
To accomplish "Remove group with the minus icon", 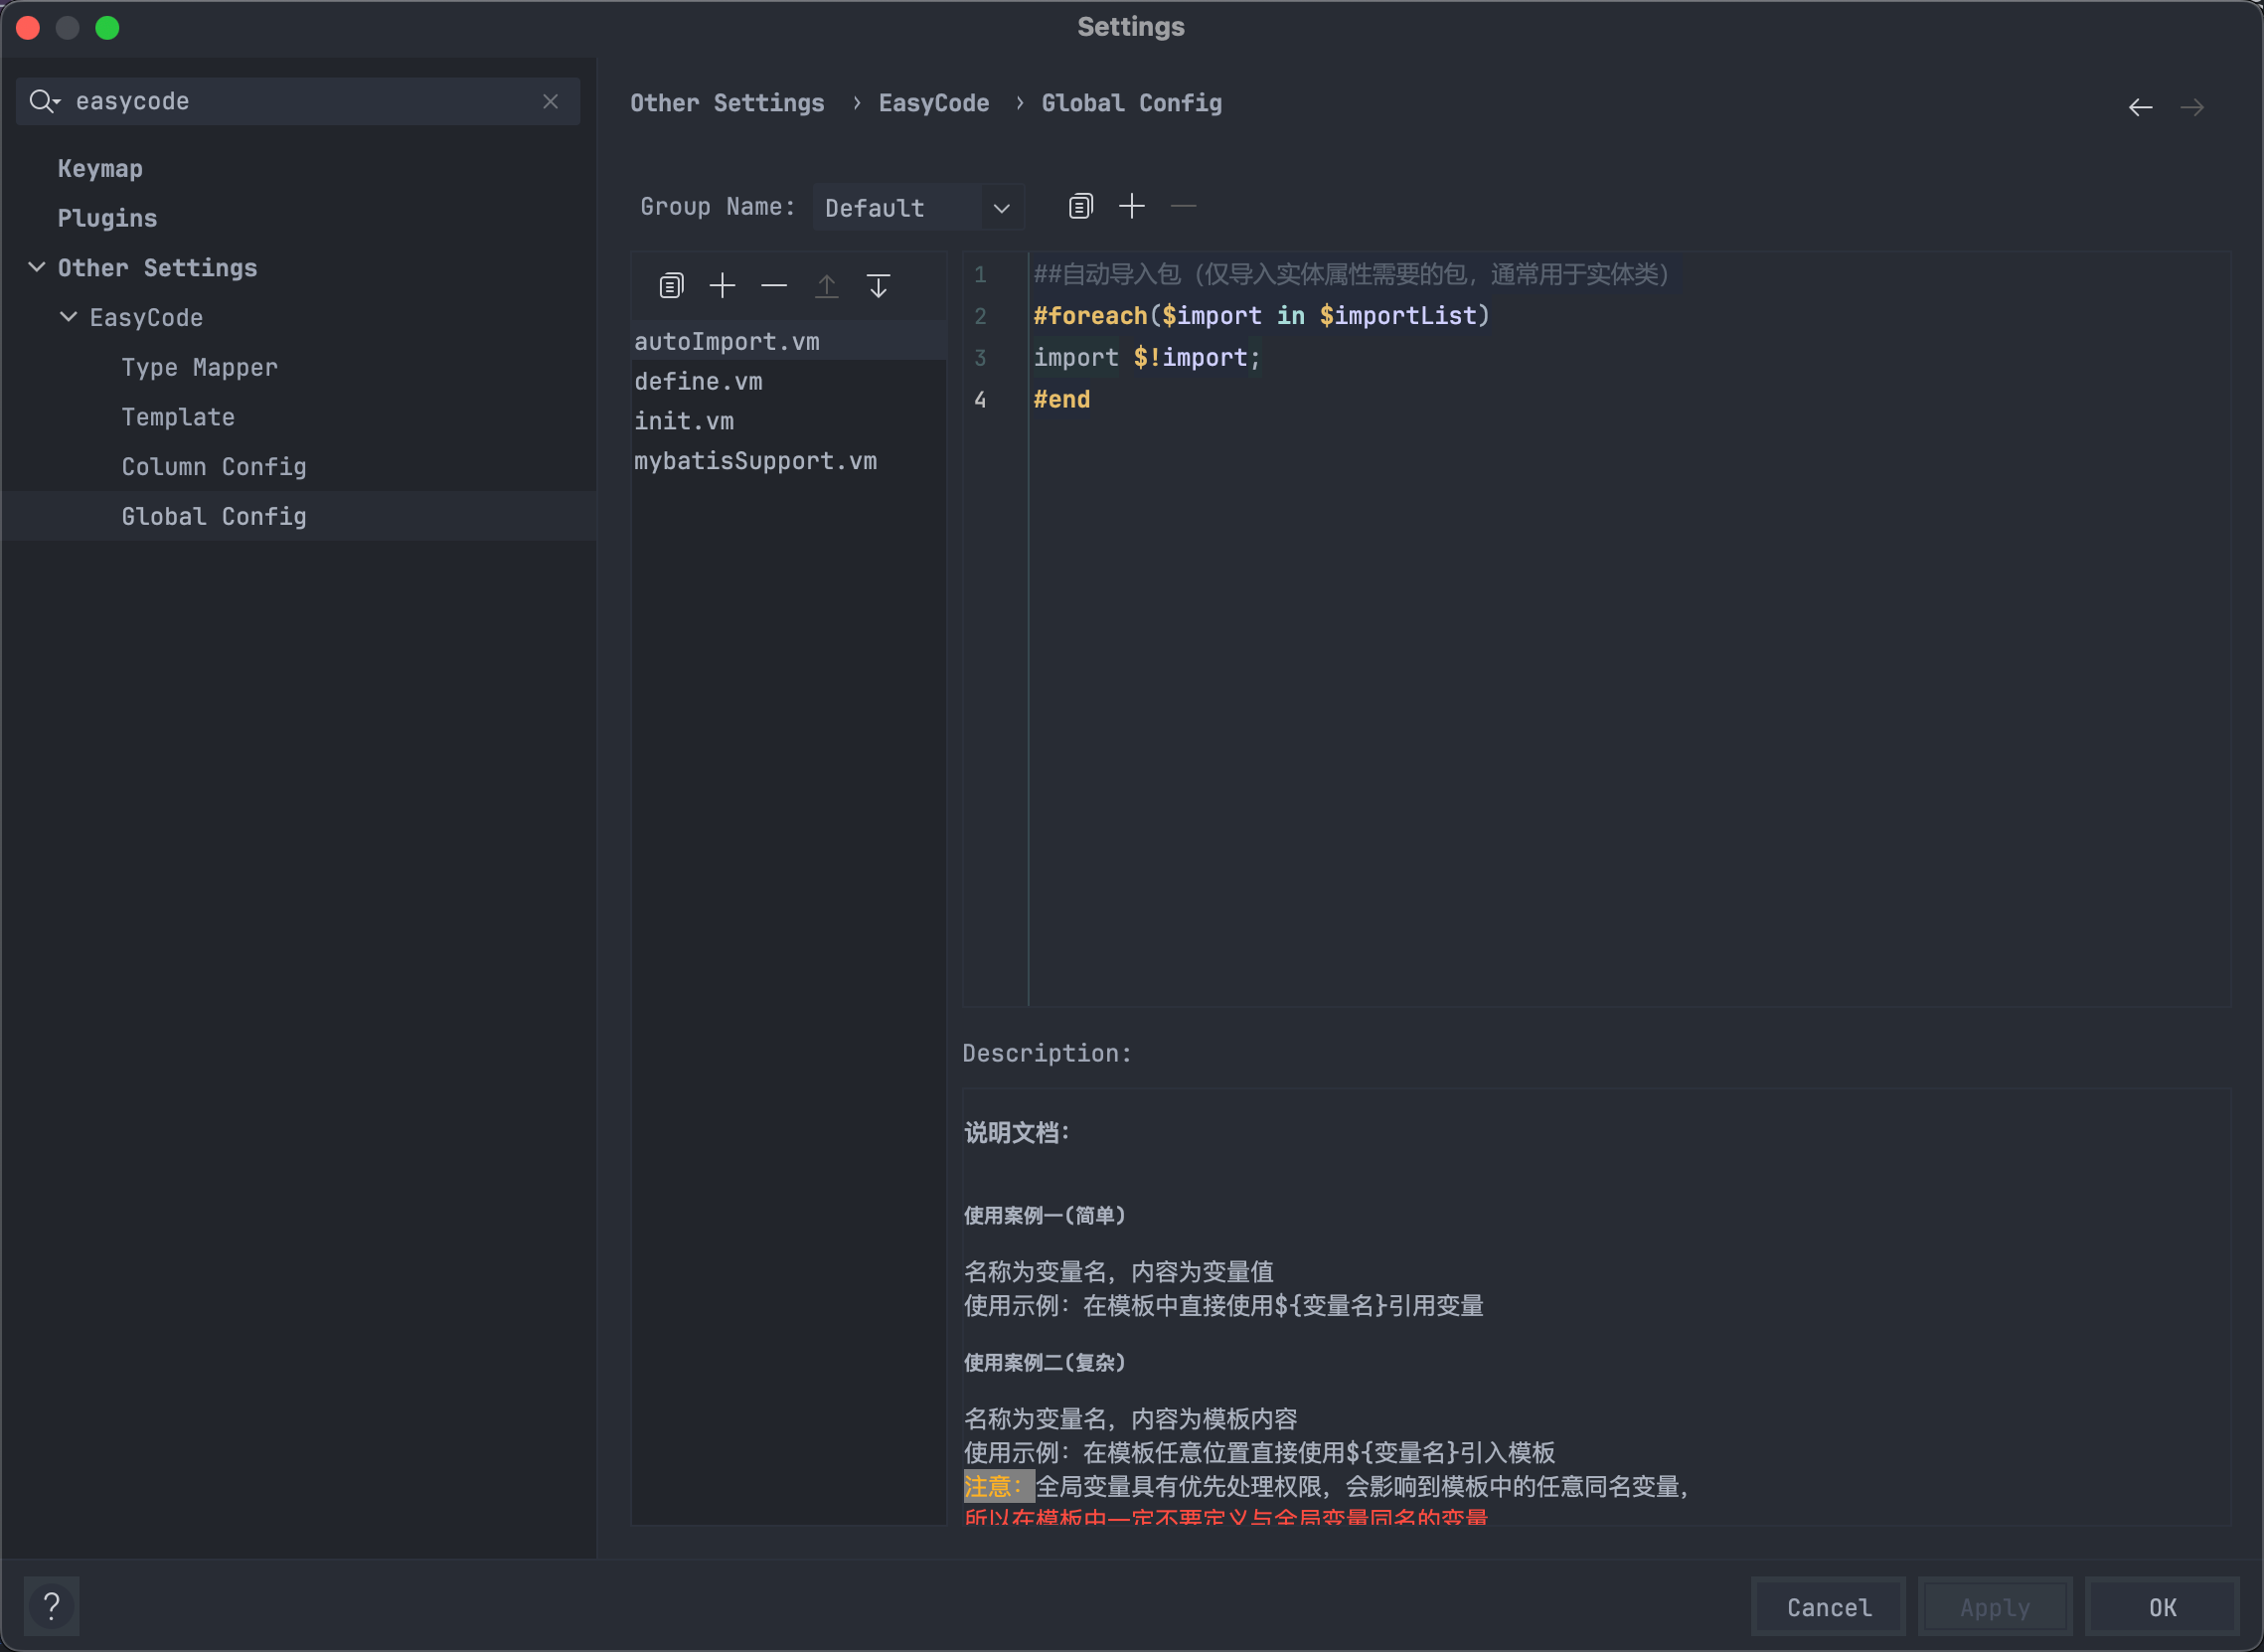I will 1183,206.
